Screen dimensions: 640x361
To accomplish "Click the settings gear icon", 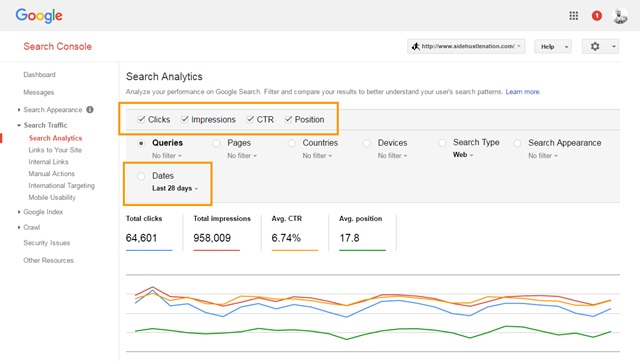I will (x=595, y=47).
